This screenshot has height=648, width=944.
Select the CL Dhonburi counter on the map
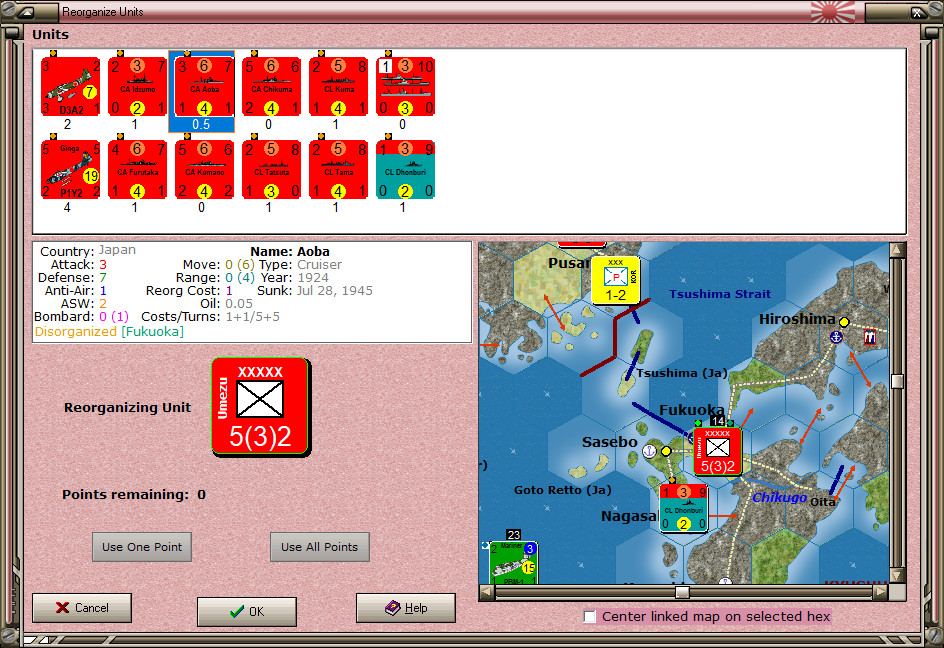coord(683,508)
